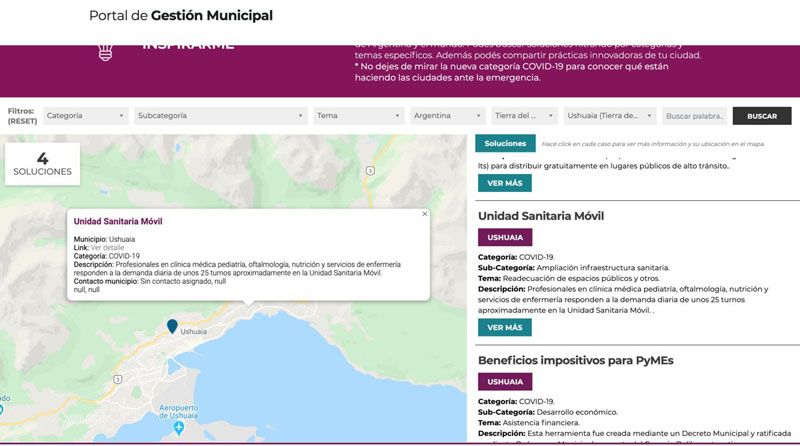This screenshot has width=800, height=446.
Task: Click the (RESET) filters link
Action: [x=22, y=121]
